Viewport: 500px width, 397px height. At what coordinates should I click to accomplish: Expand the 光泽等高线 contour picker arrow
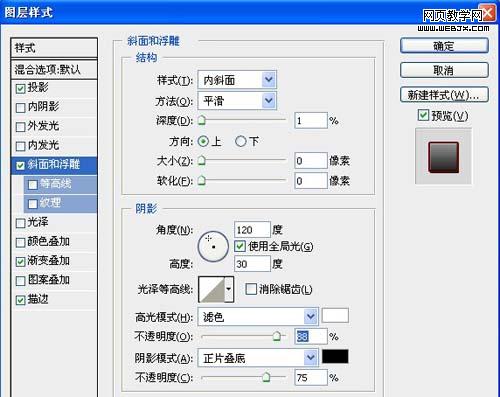coord(229,289)
